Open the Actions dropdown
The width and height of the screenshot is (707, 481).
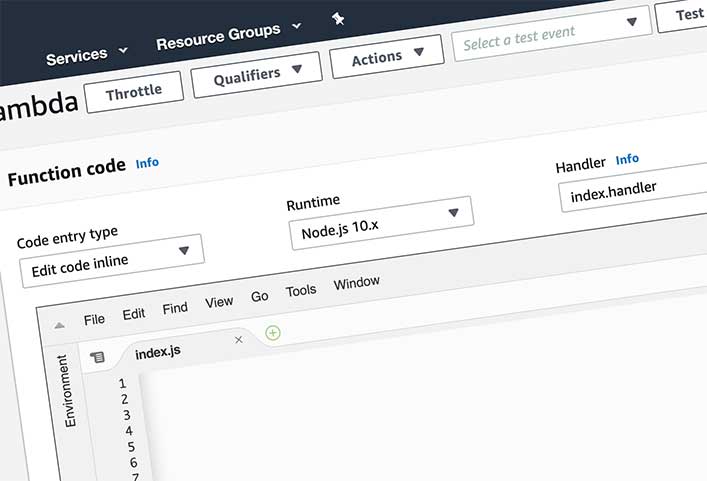click(x=387, y=56)
